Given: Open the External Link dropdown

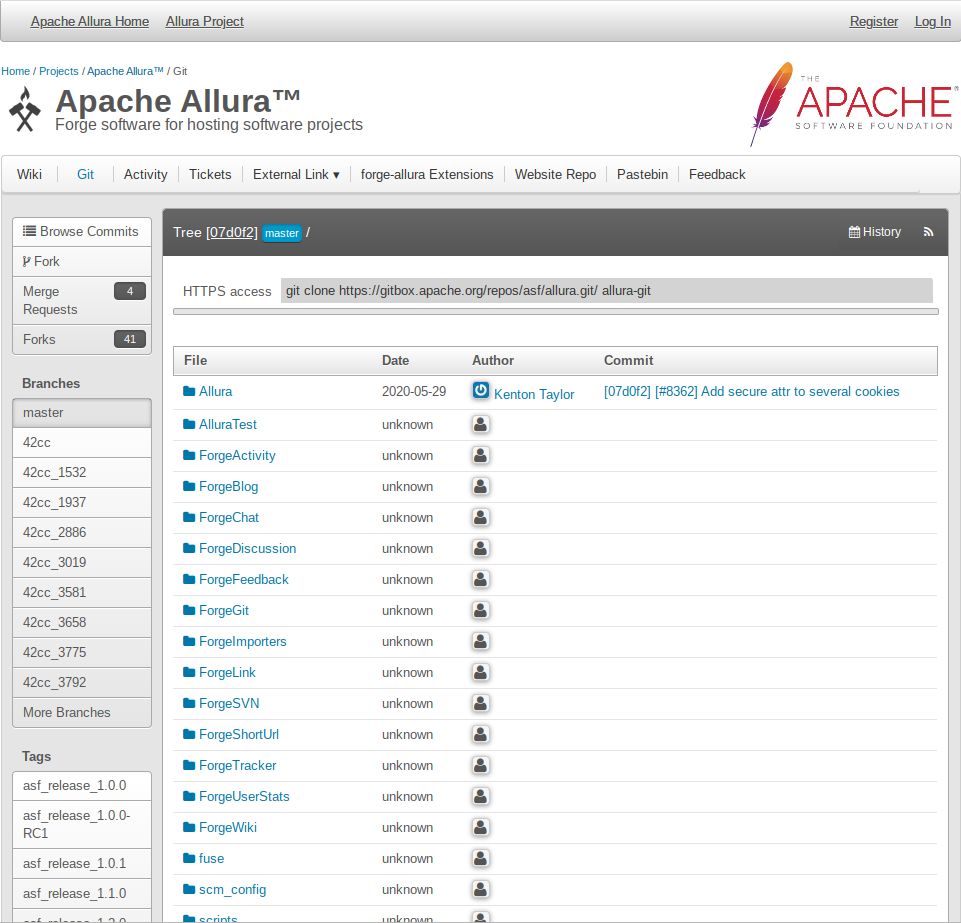Looking at the screenshot, I should tap(296, 174).
